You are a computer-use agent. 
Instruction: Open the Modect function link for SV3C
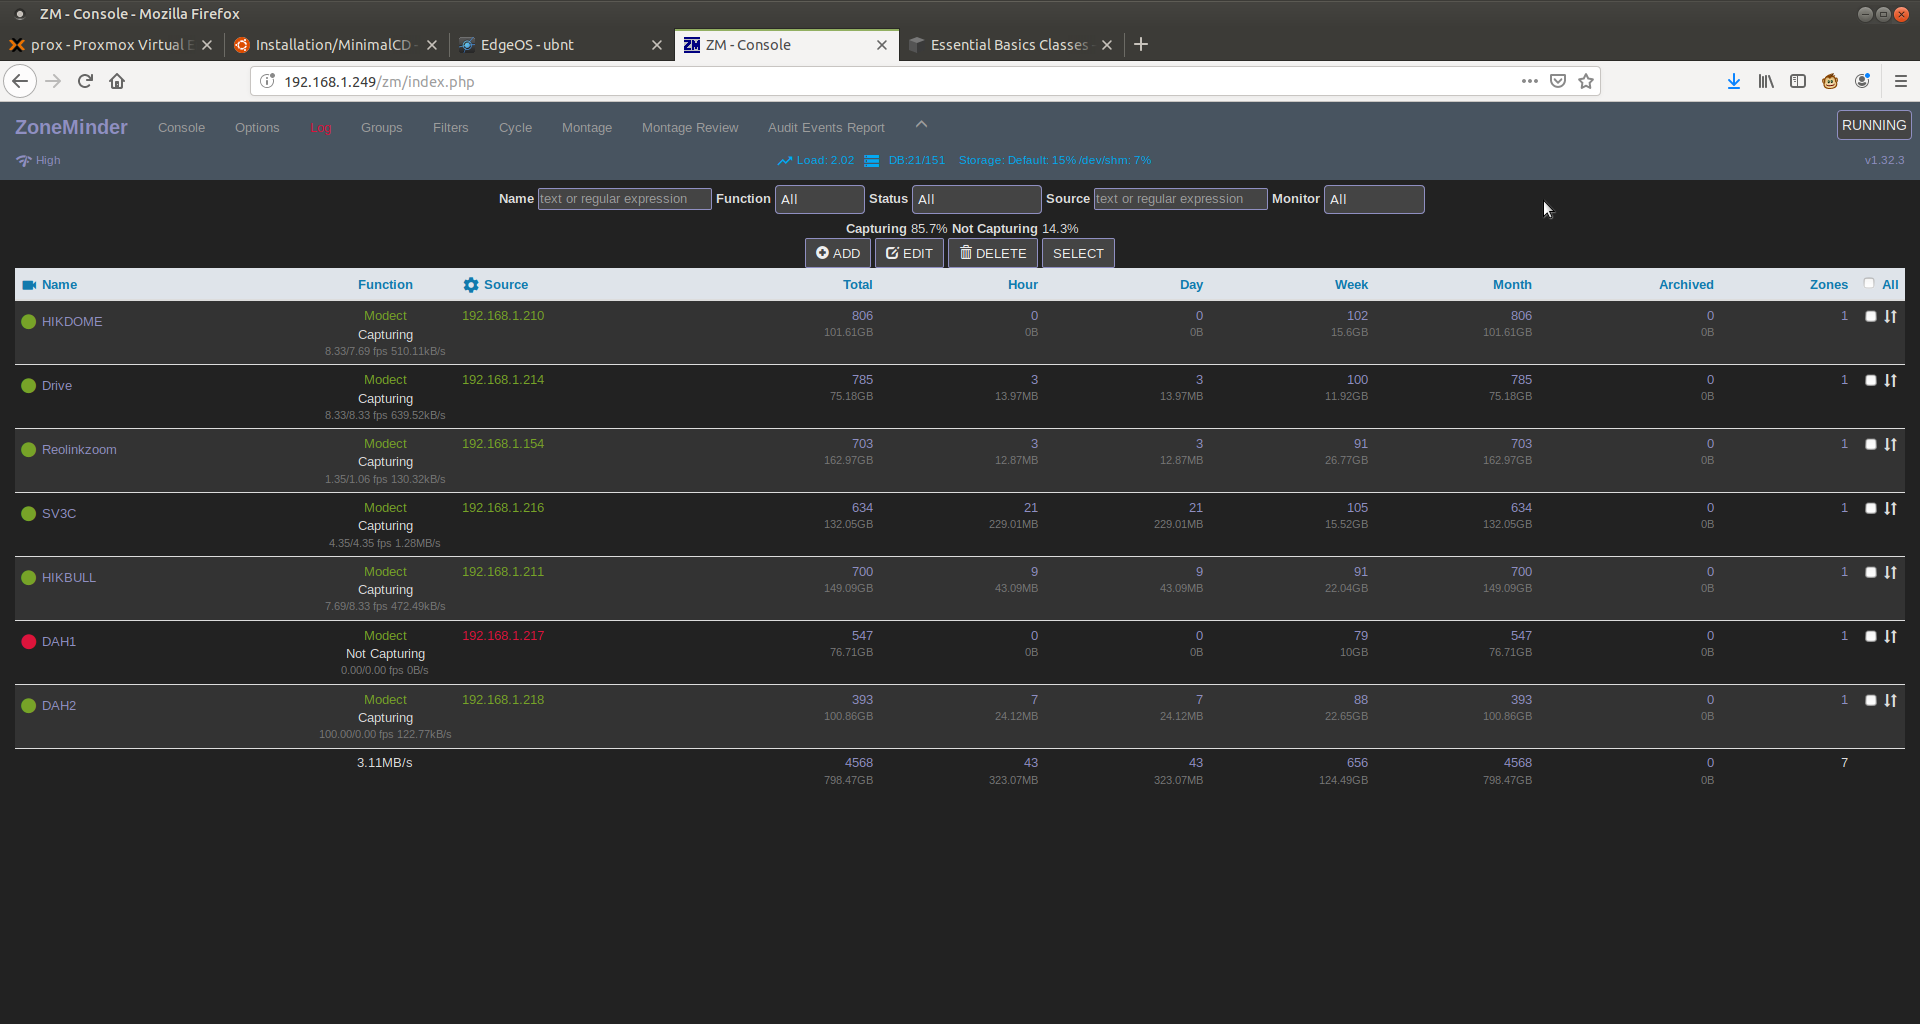click(385, 508)
